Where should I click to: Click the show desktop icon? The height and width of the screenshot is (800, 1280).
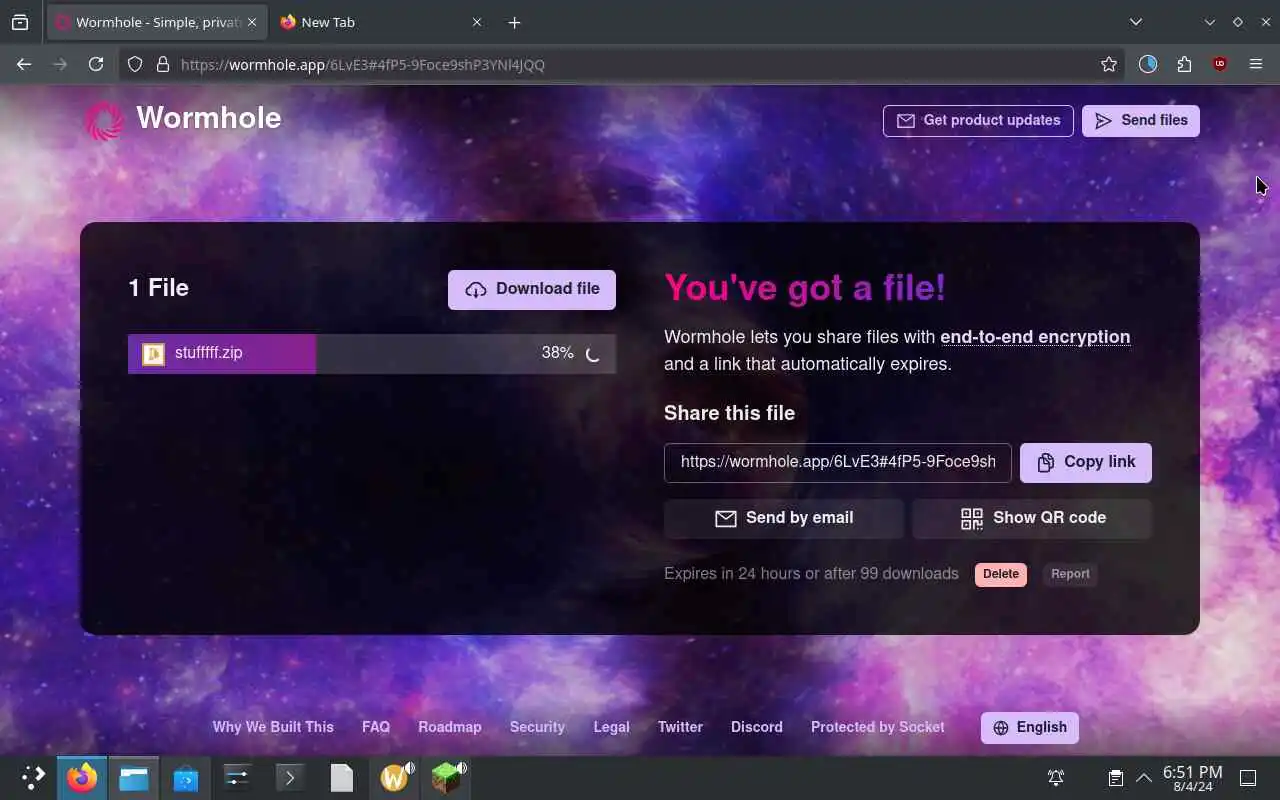pyautogui.click(x=1248, y=777)
